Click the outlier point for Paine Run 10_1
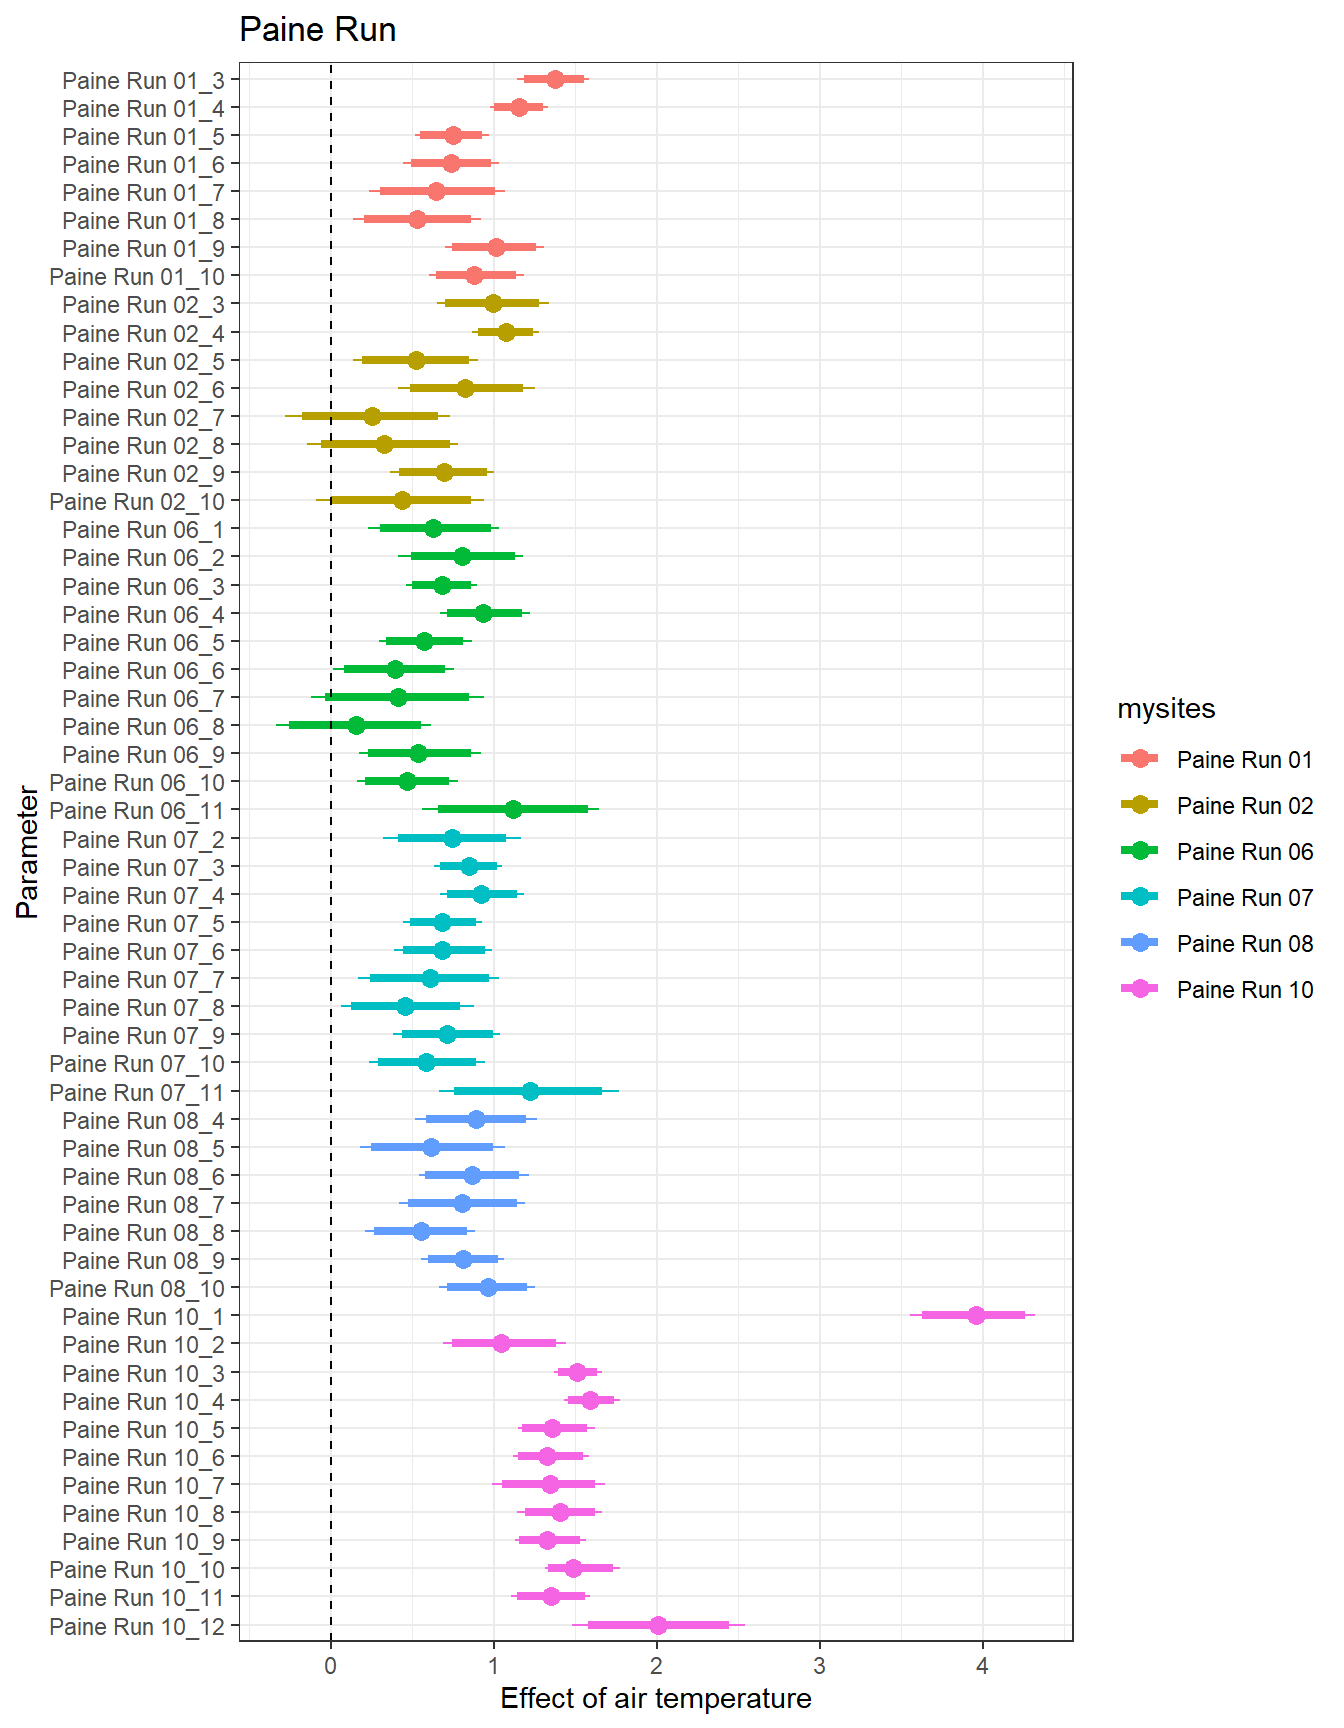 click(976, 1315)
